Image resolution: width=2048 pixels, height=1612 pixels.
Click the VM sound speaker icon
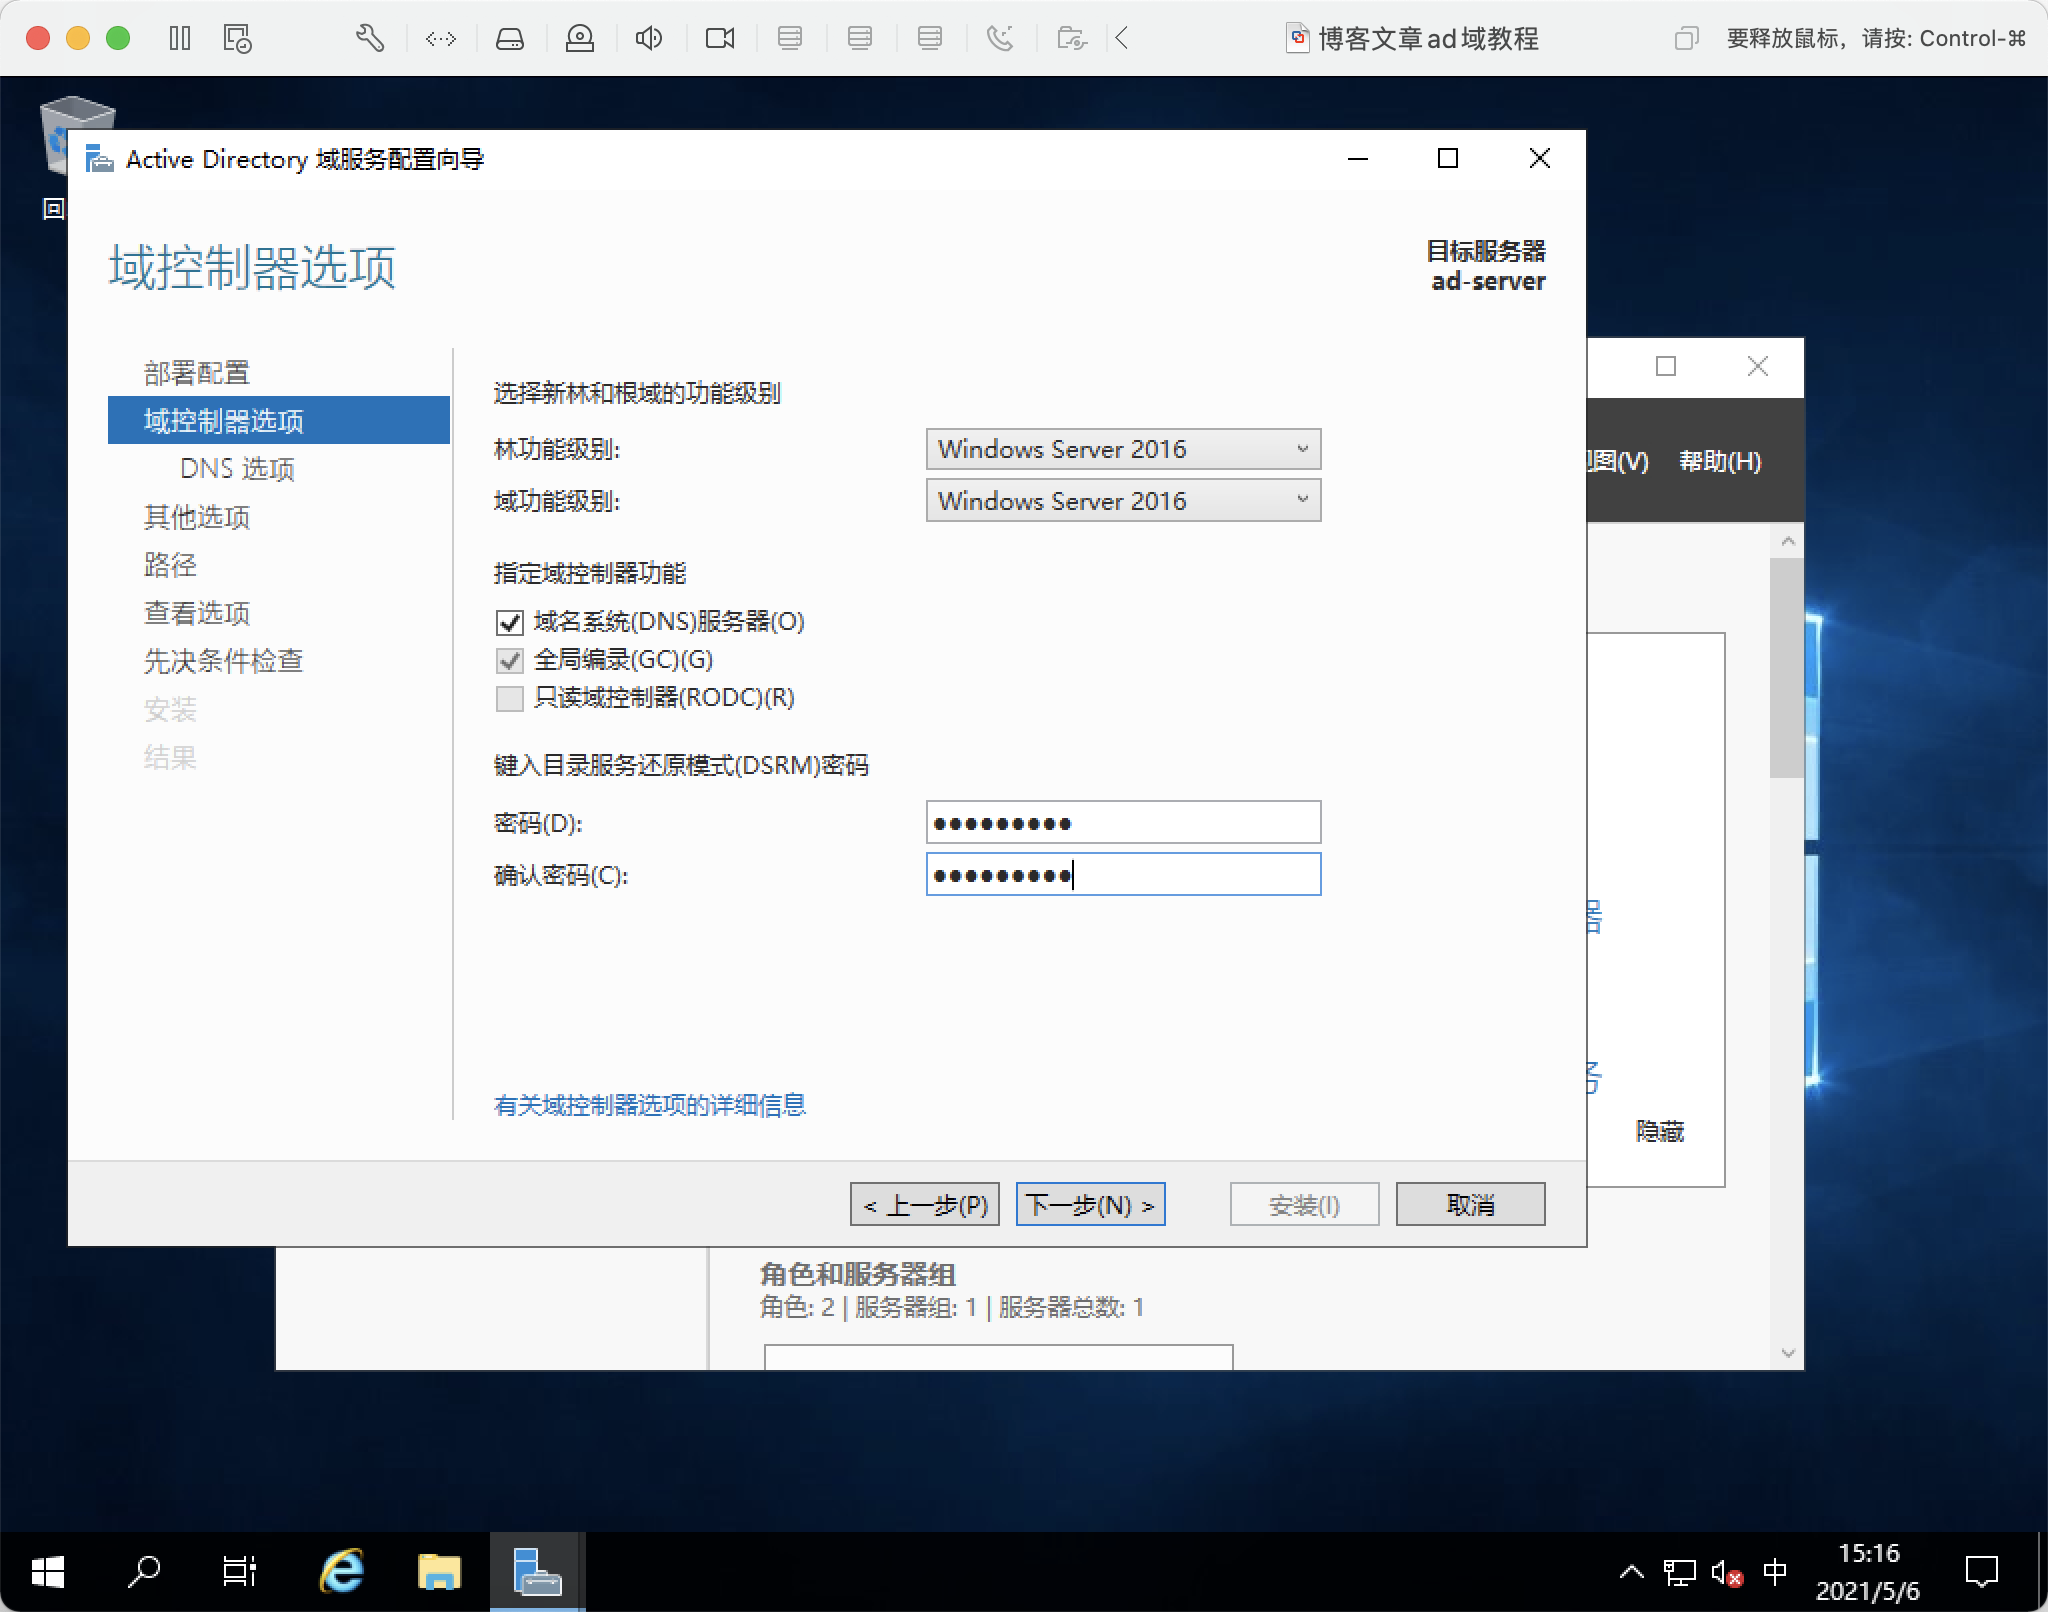[x=649, y=39]
